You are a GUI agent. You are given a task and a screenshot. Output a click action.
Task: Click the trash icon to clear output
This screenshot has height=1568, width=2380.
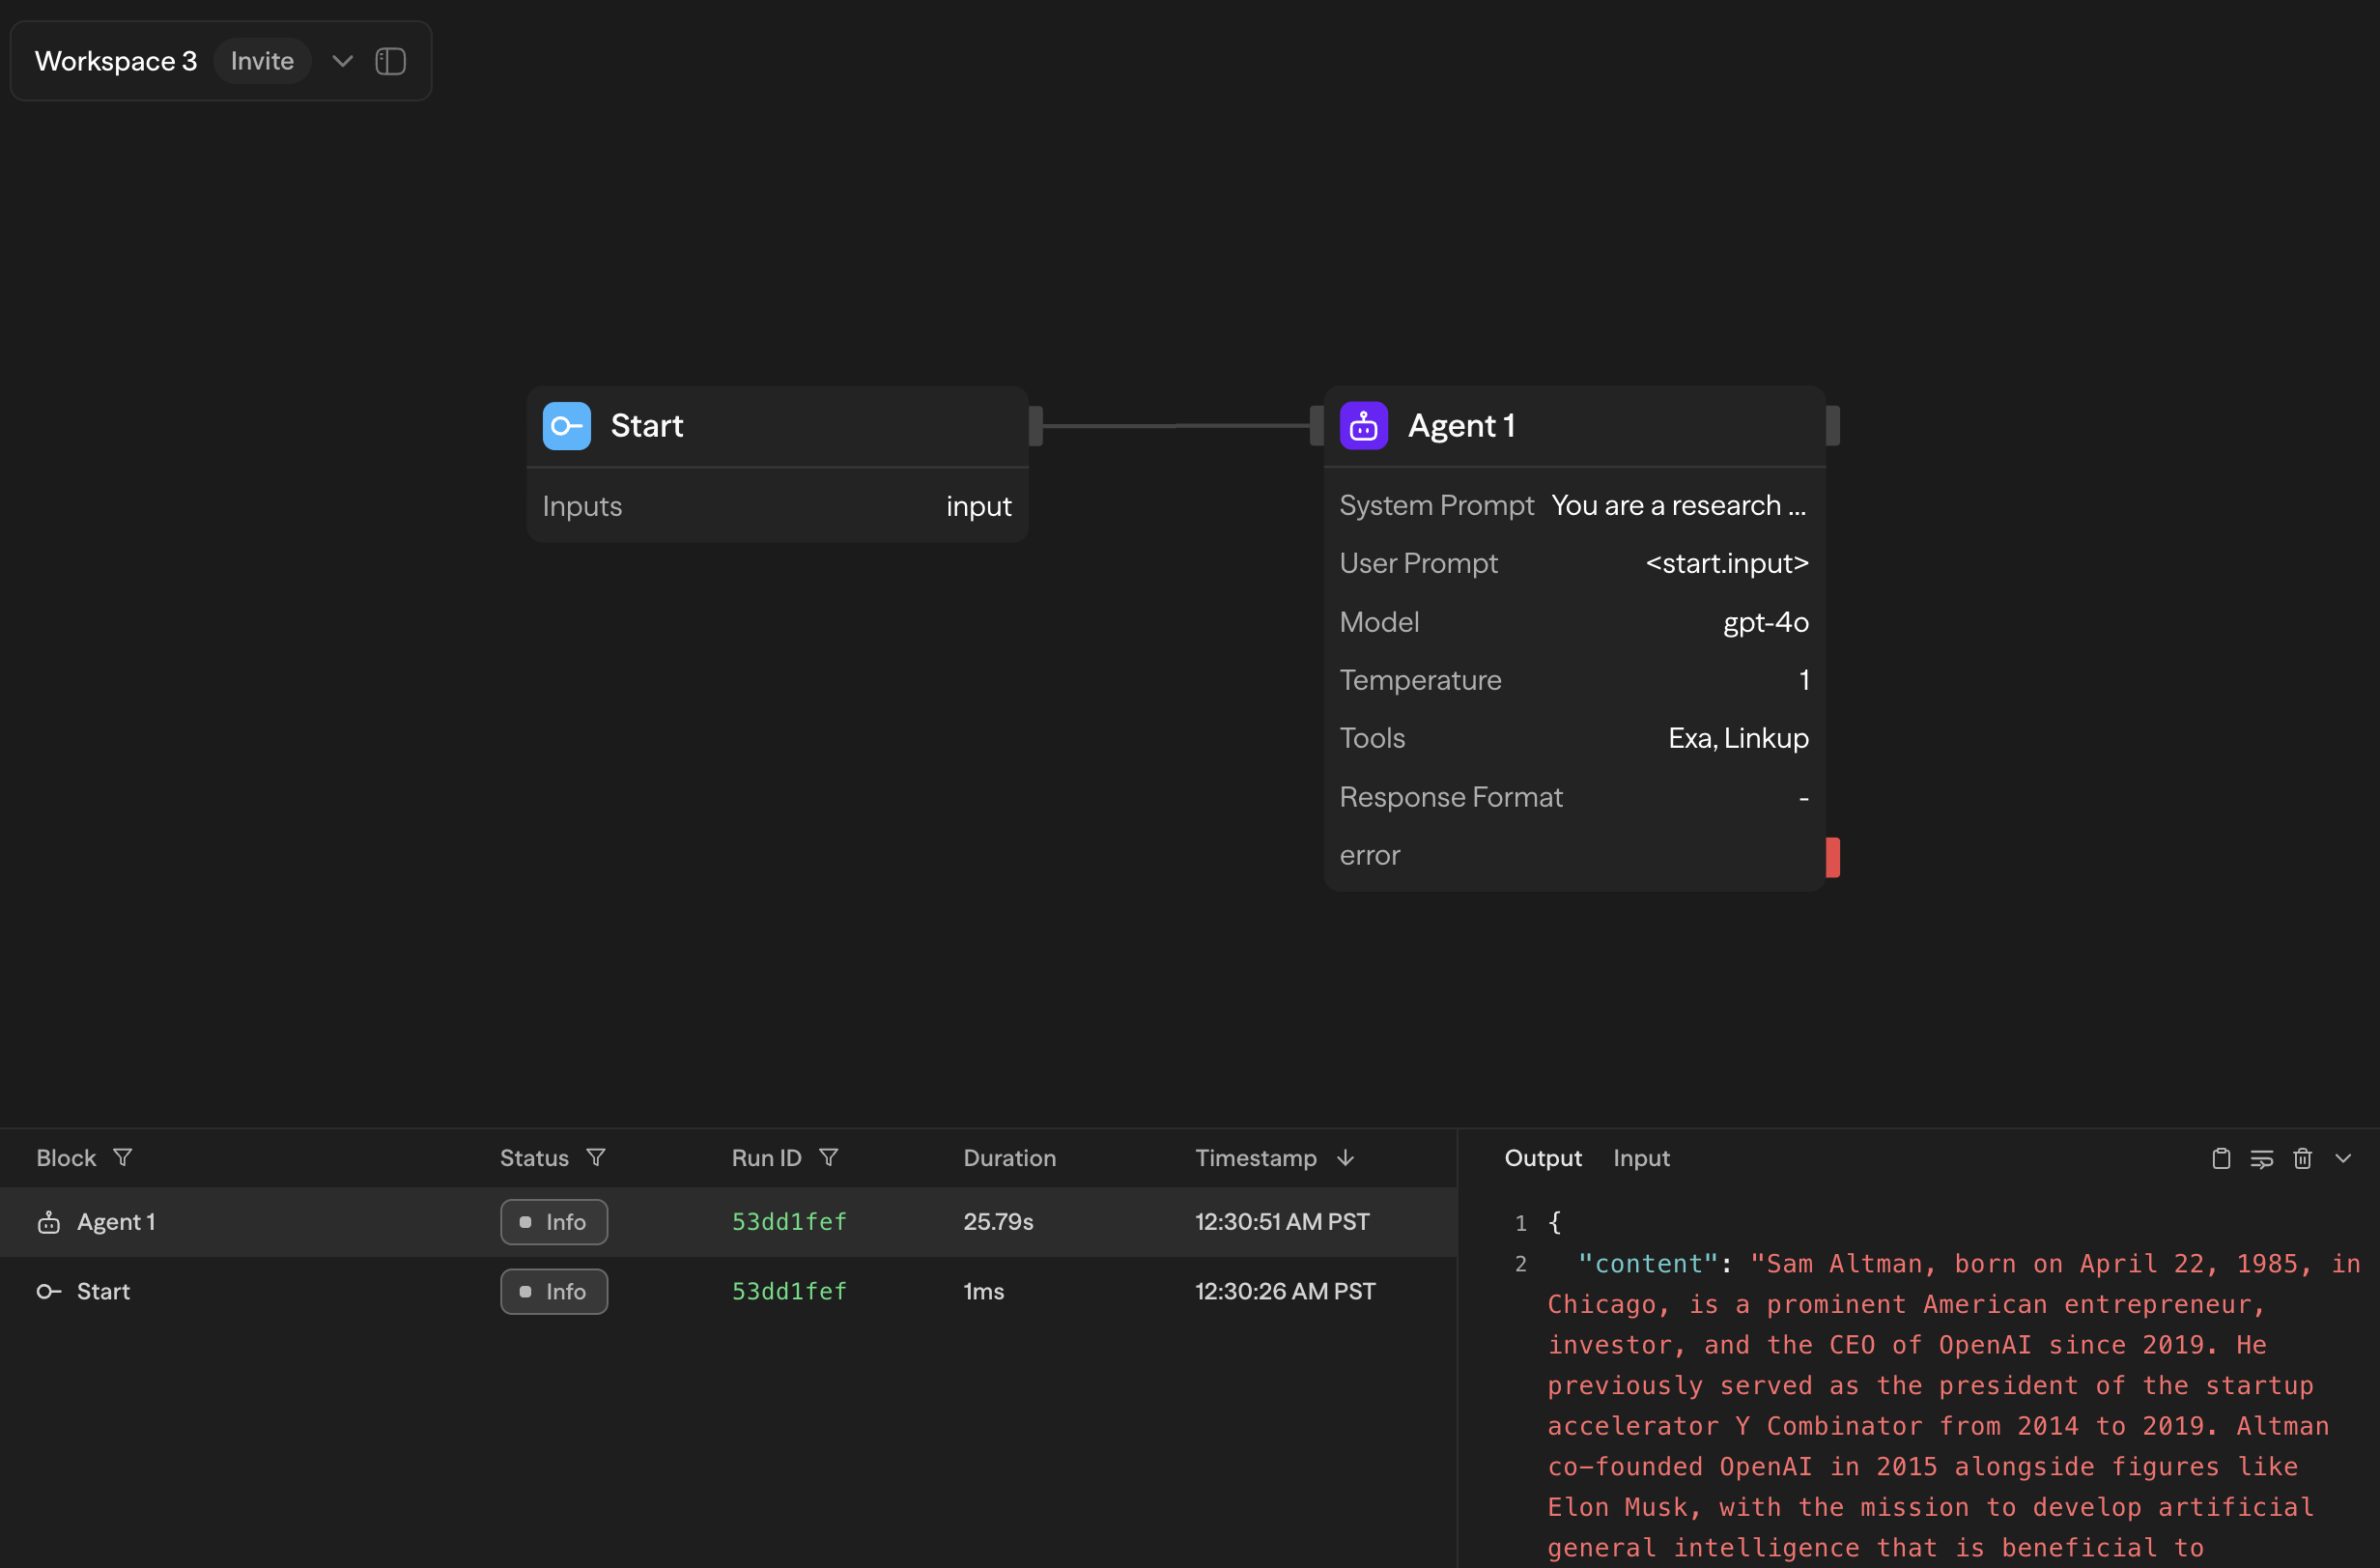click(2303, 1157)
